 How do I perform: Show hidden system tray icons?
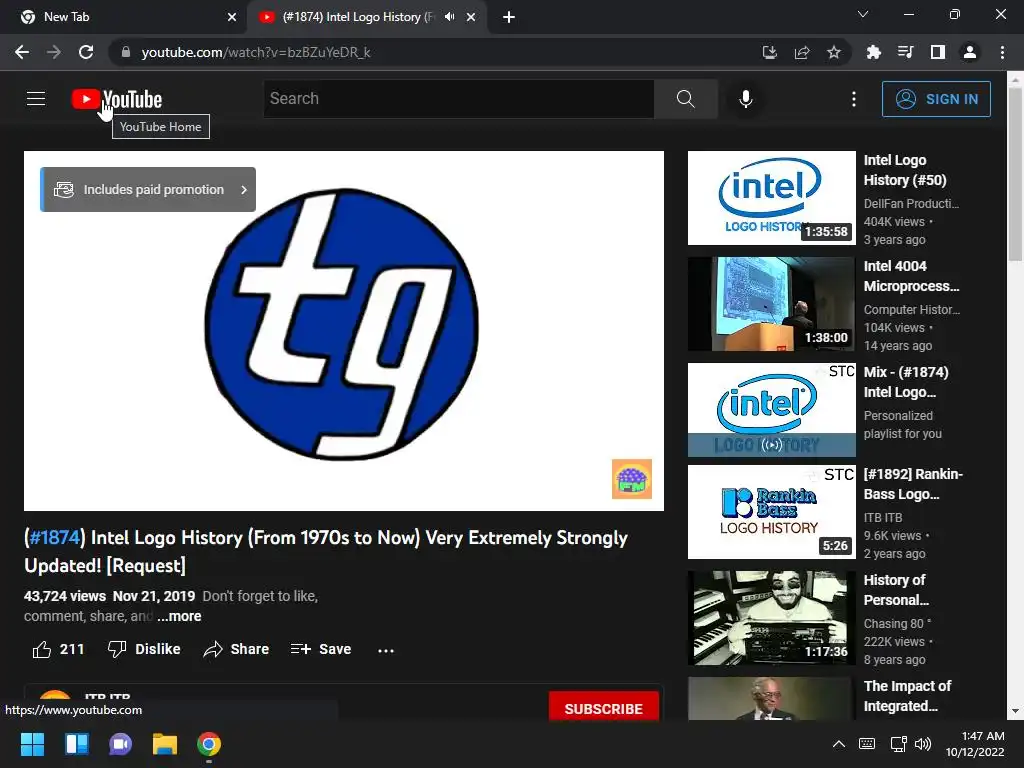[x=839, y=744]
